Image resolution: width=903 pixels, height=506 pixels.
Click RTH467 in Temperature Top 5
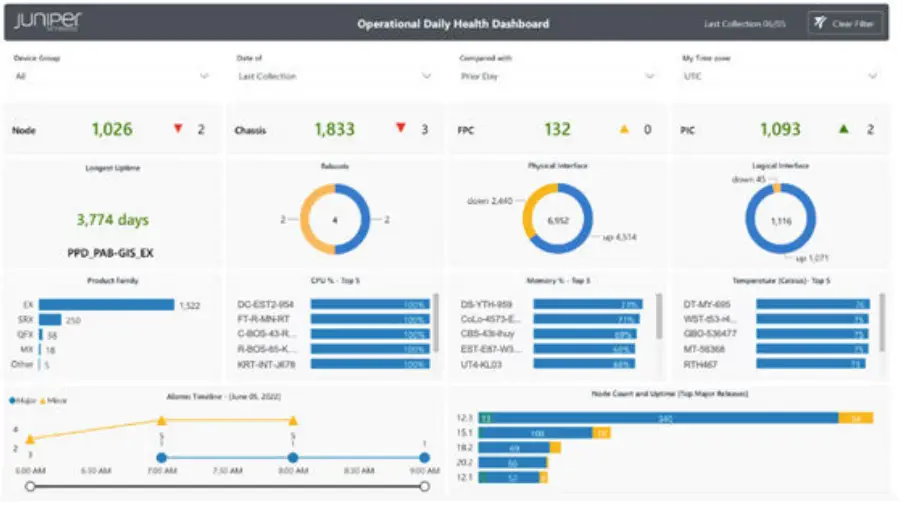click(x=700, y=364)
